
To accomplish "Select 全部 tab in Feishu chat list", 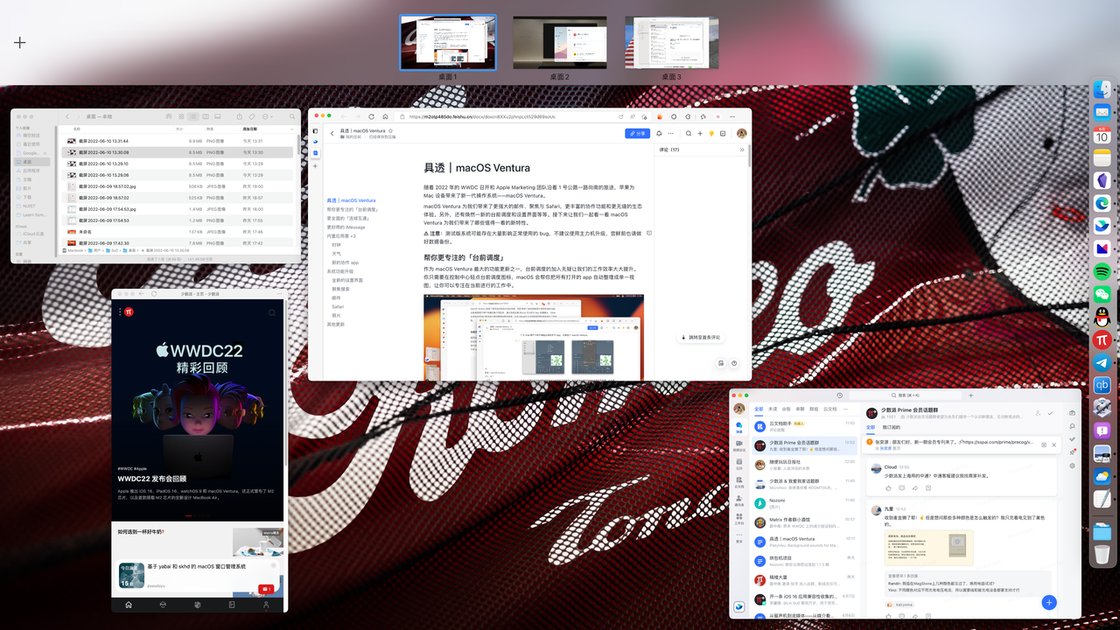I will 759,409.
